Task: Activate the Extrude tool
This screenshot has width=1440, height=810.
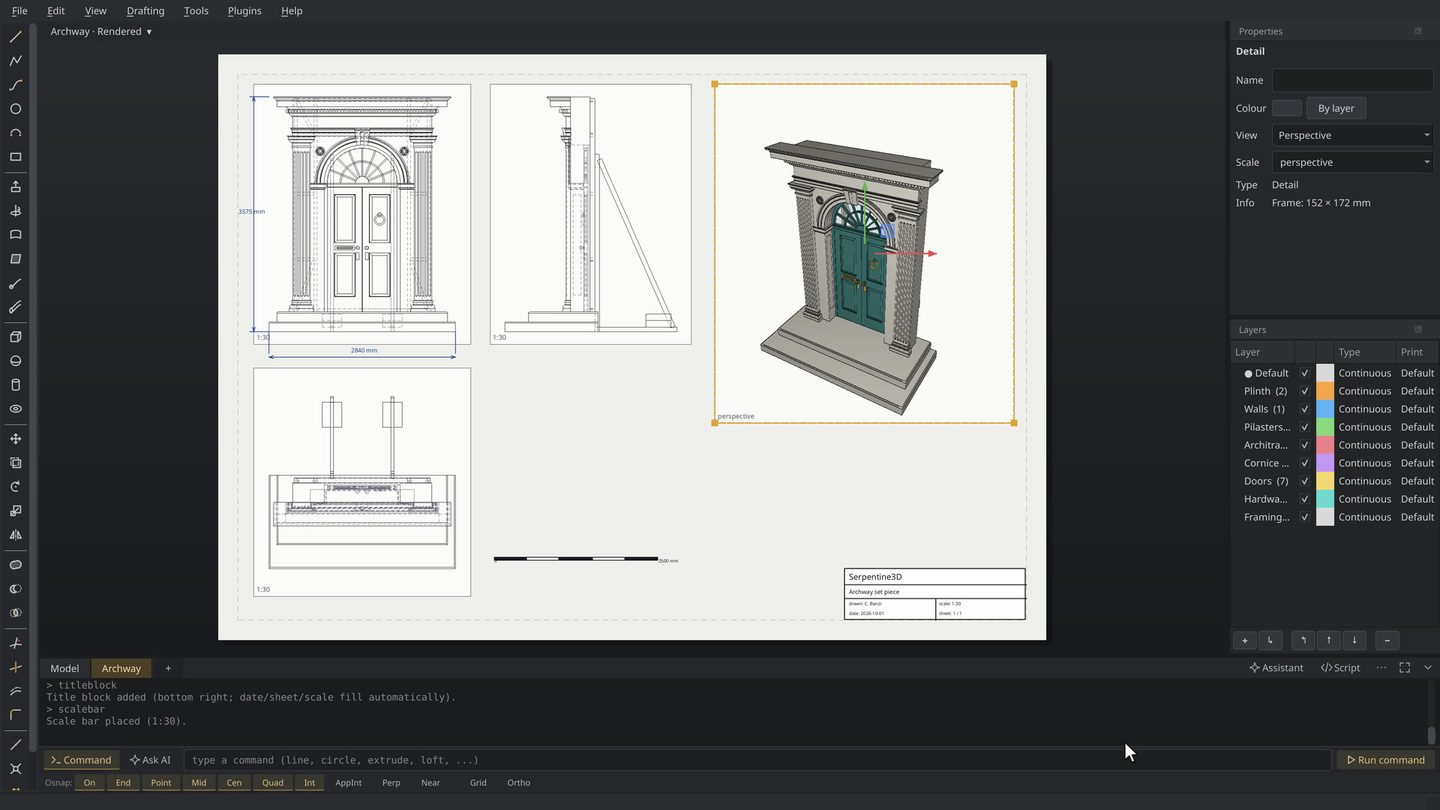Action: pyautogui.click(x=15, y=187)
